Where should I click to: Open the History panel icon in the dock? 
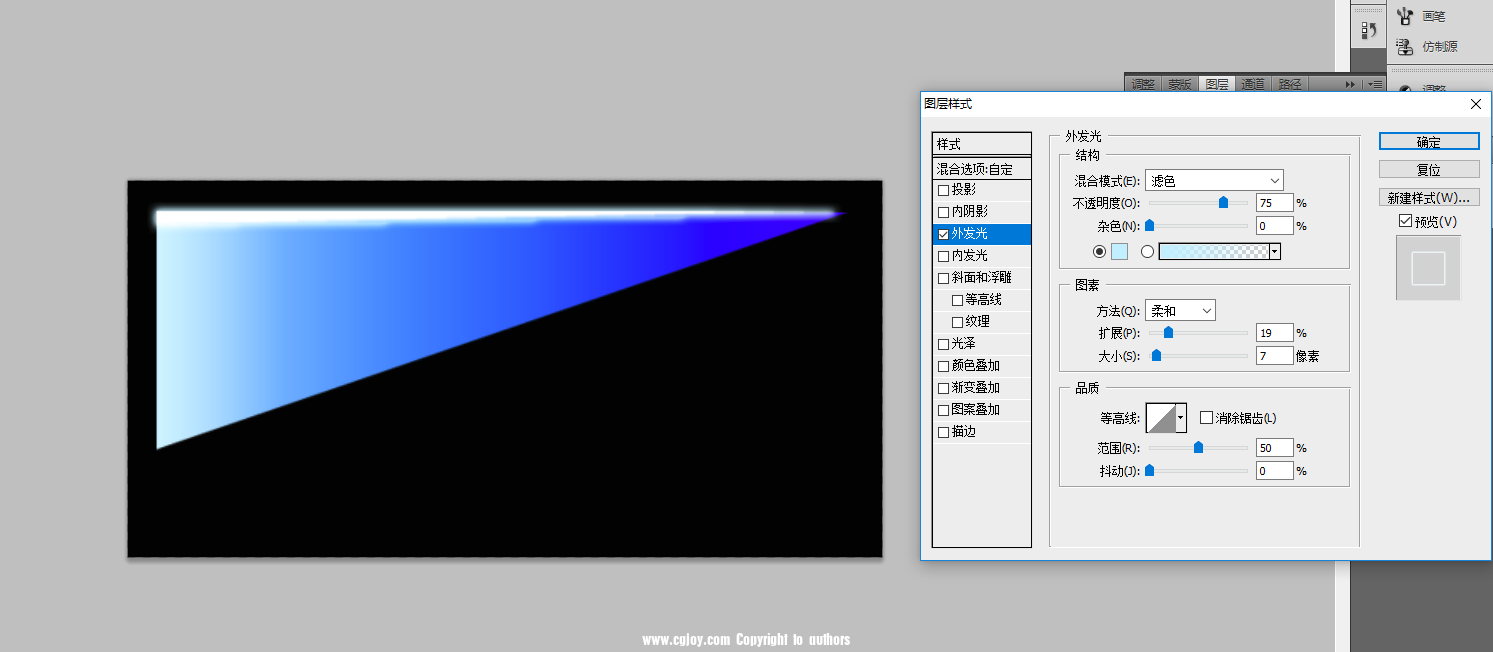[x=1368, y=31]
